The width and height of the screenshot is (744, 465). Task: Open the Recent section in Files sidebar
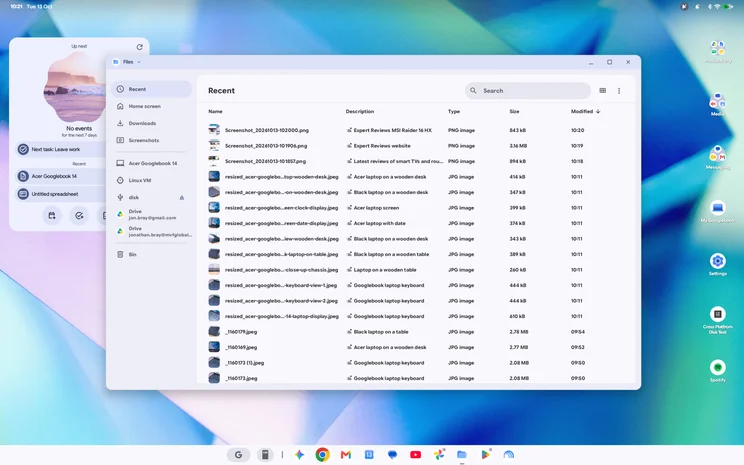(x=151, y=89)
